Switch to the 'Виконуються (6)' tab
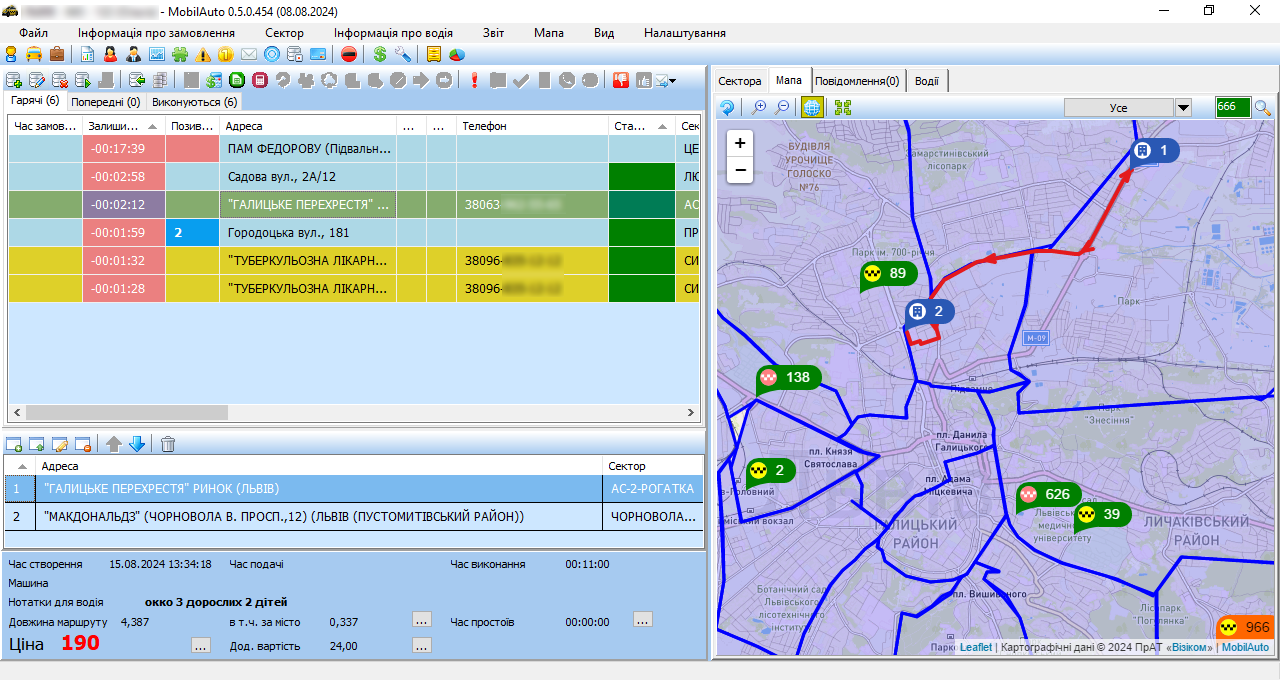This screenshot has height=680, width=1280. [x=194, y=102]
